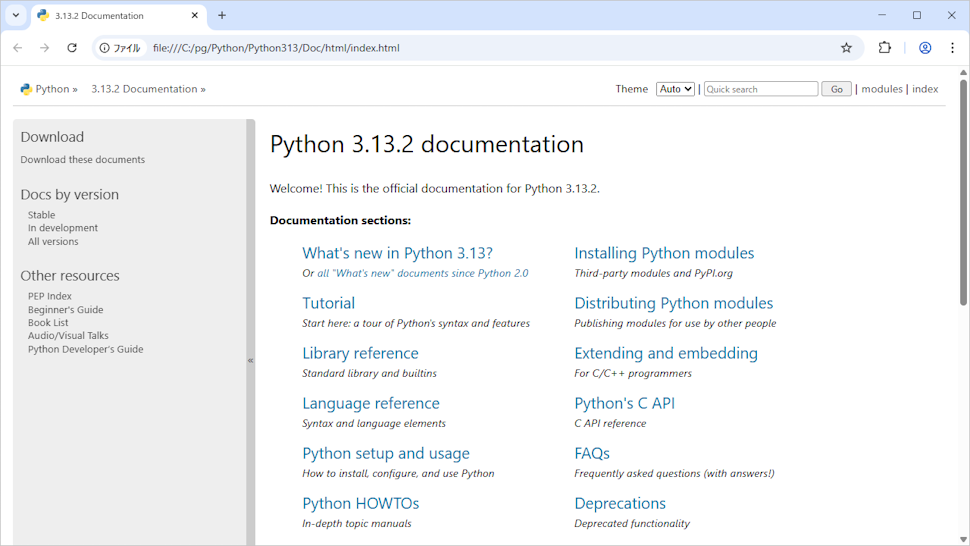Open a new tab with plus icon

[222, 15]
